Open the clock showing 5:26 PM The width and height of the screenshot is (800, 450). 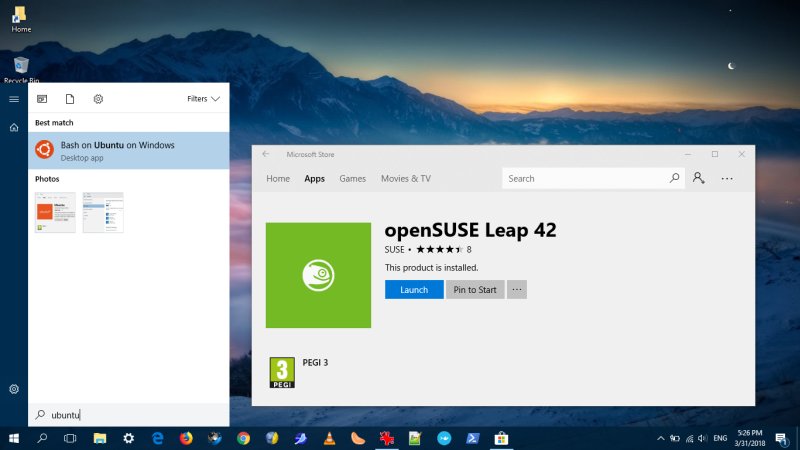[x=749, y=438]
